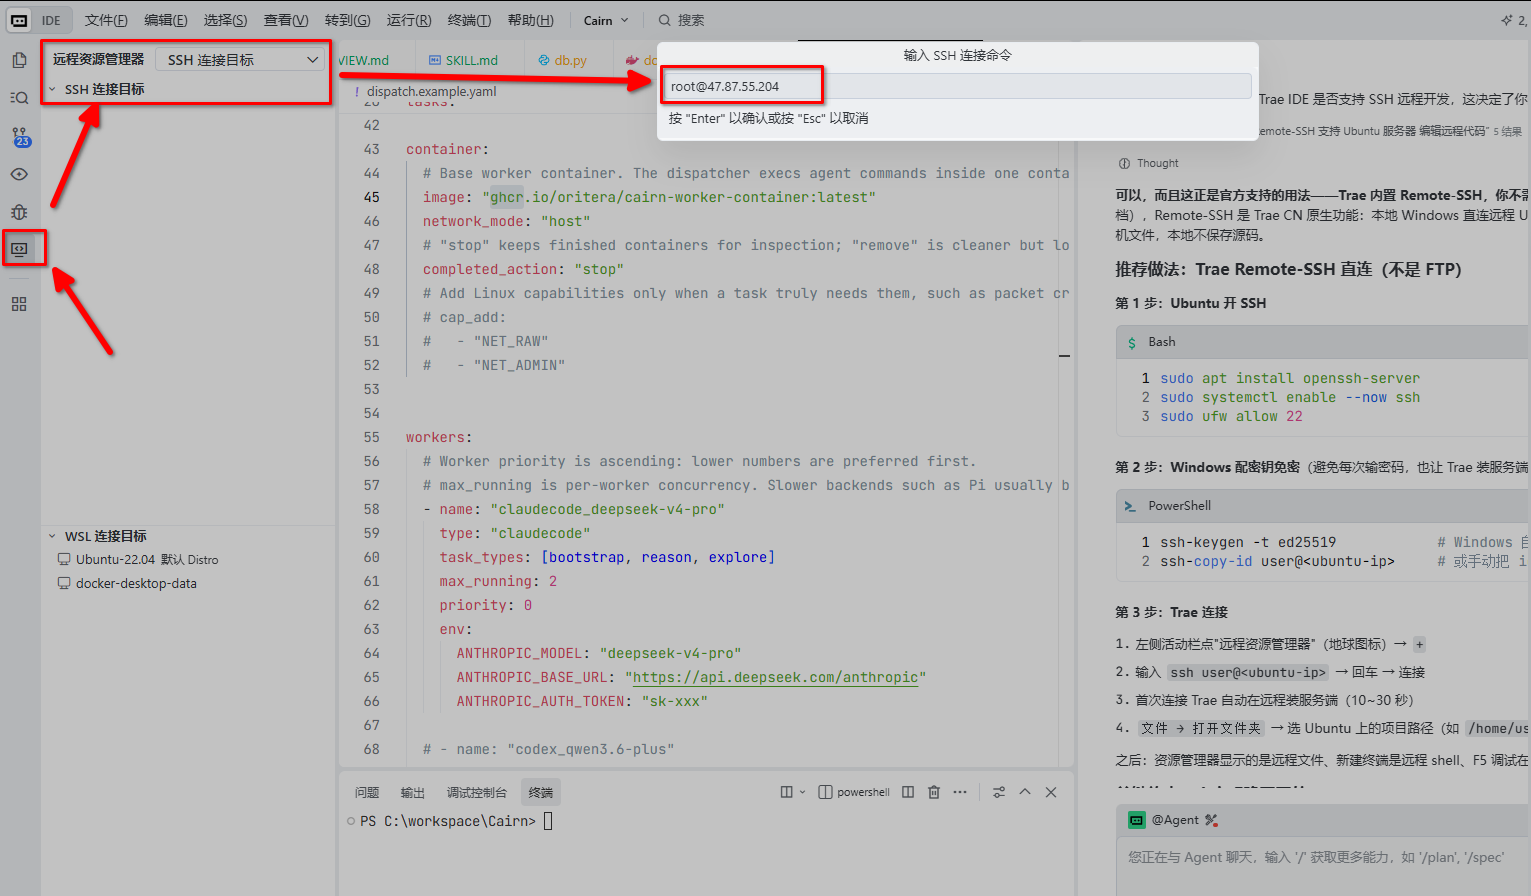
Task: Kill terminal with the trash icon
Action: pos(934,792)
